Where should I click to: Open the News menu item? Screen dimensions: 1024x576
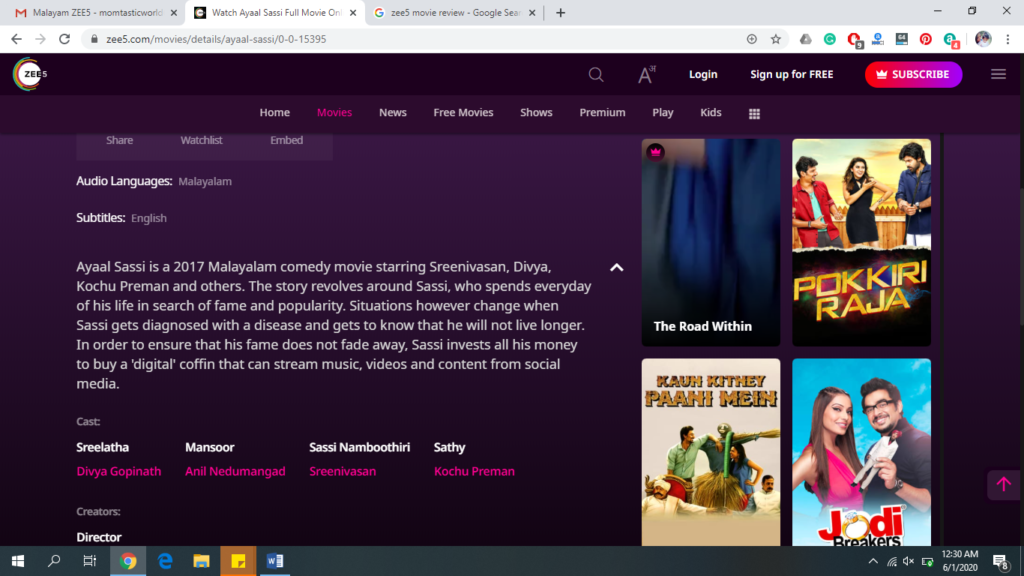(x=392, y=112)
